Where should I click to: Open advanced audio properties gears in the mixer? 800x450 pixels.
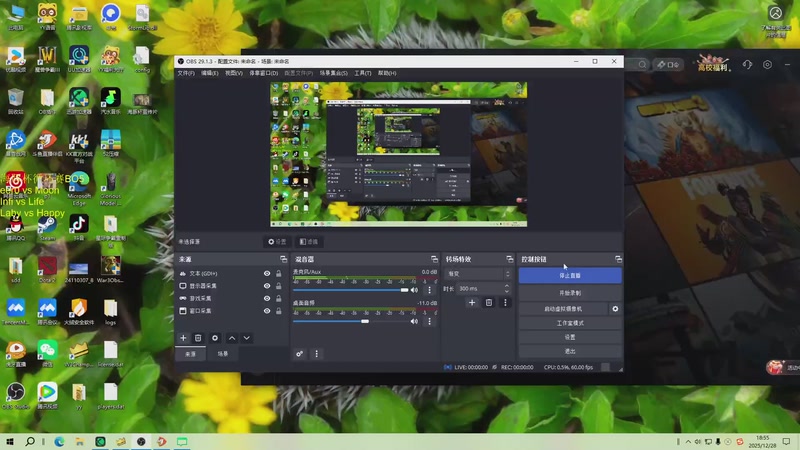pos(299,353)
